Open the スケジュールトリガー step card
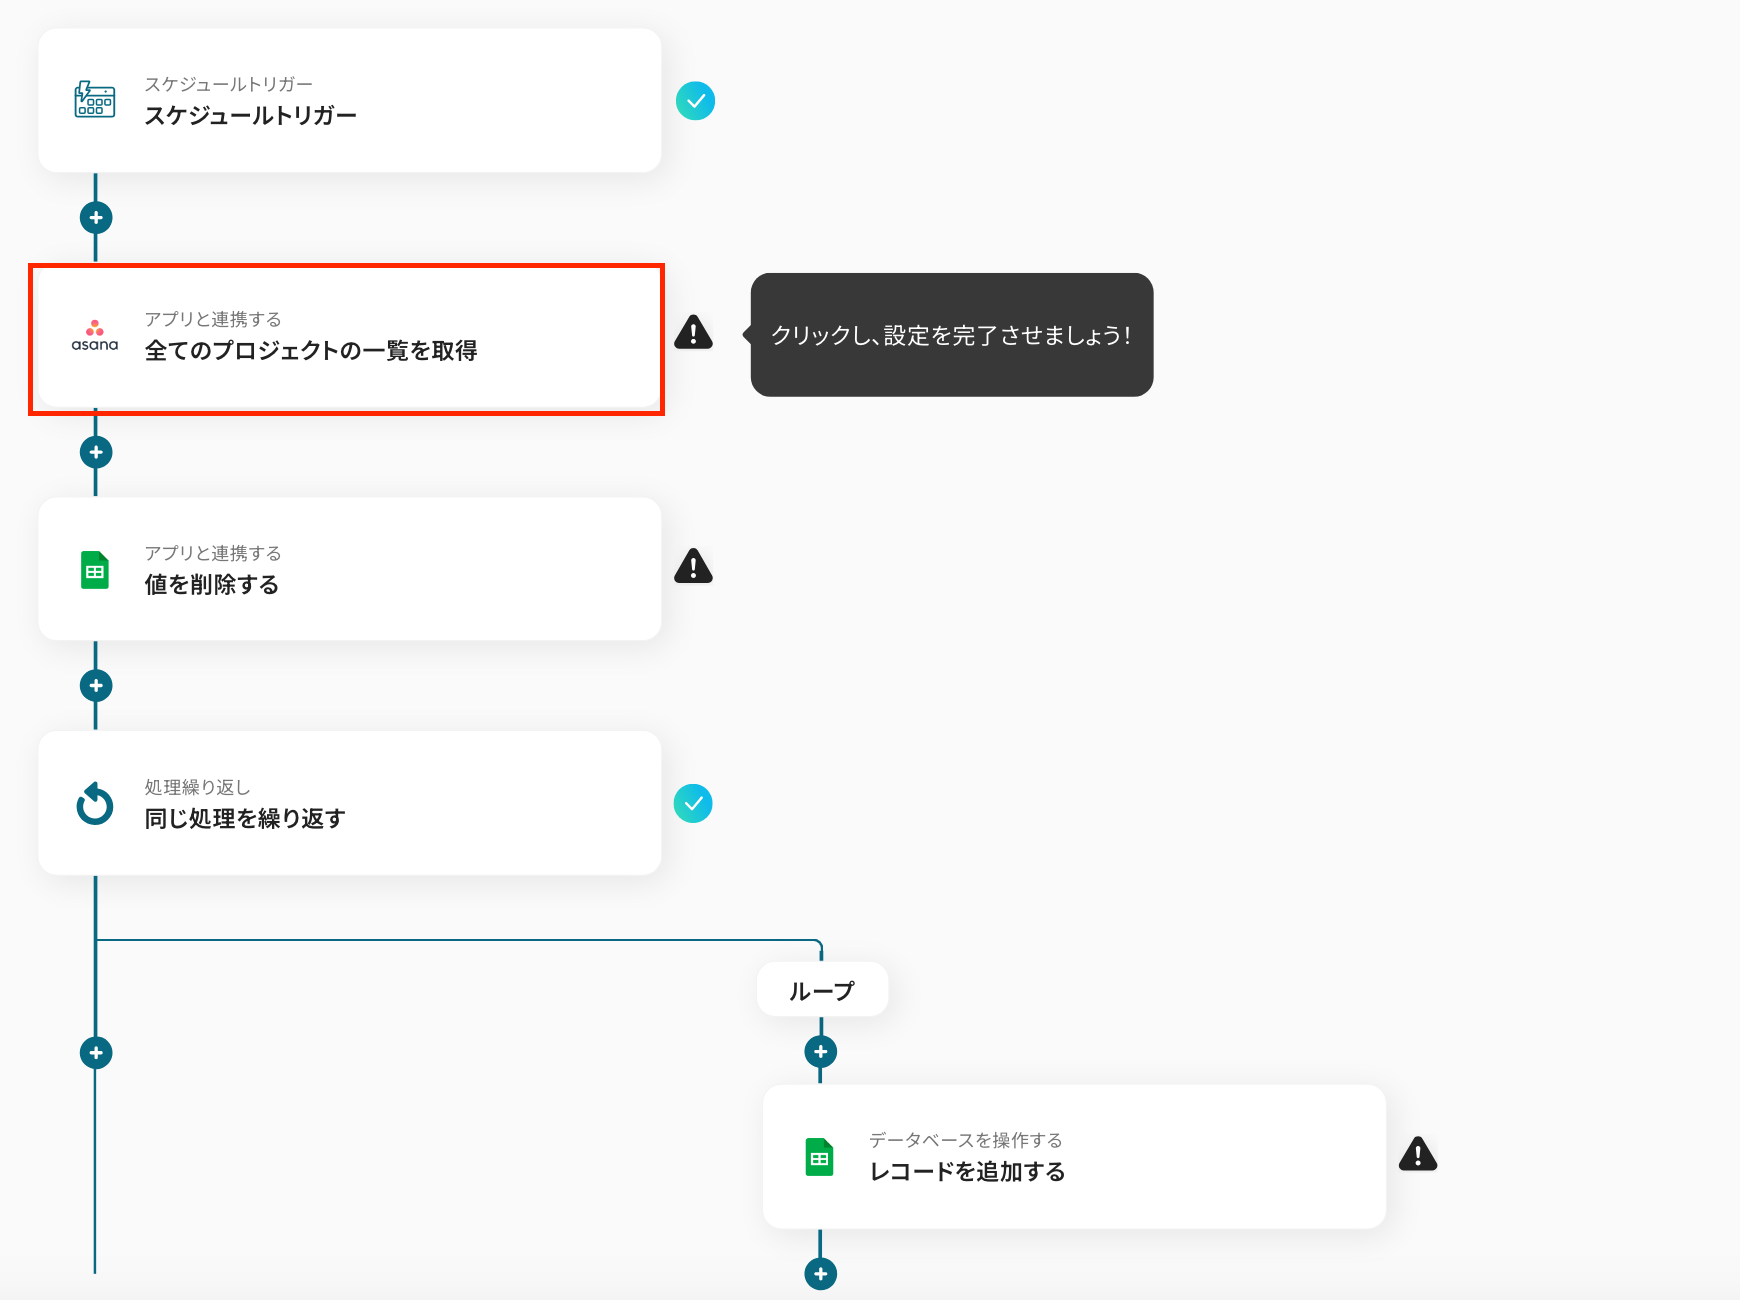 click(x=349, y=100)
